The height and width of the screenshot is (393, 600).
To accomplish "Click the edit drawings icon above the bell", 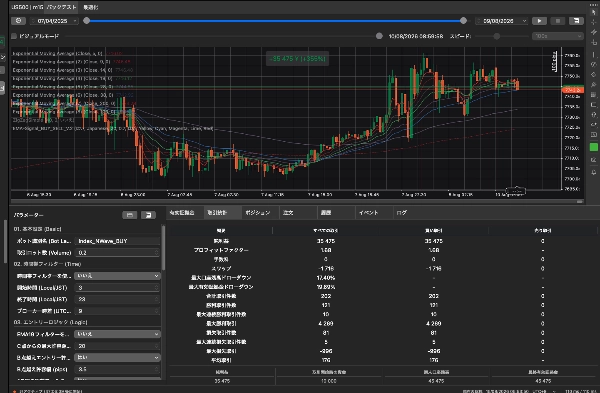I will tap(593, 160).
